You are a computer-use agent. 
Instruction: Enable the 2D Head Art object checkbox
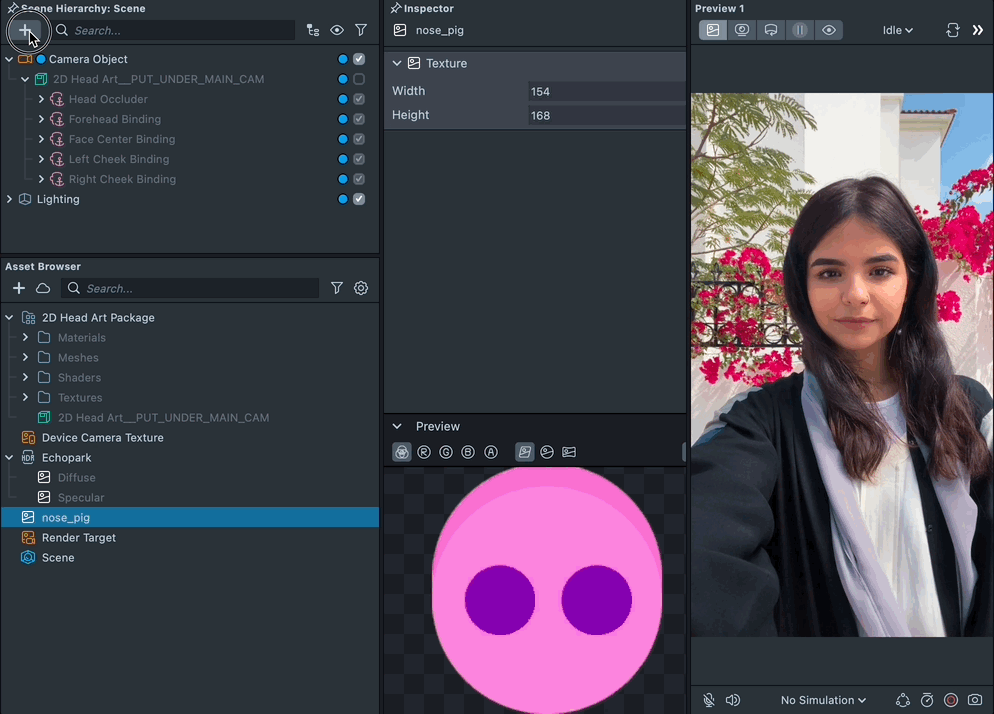pos(359,79)
